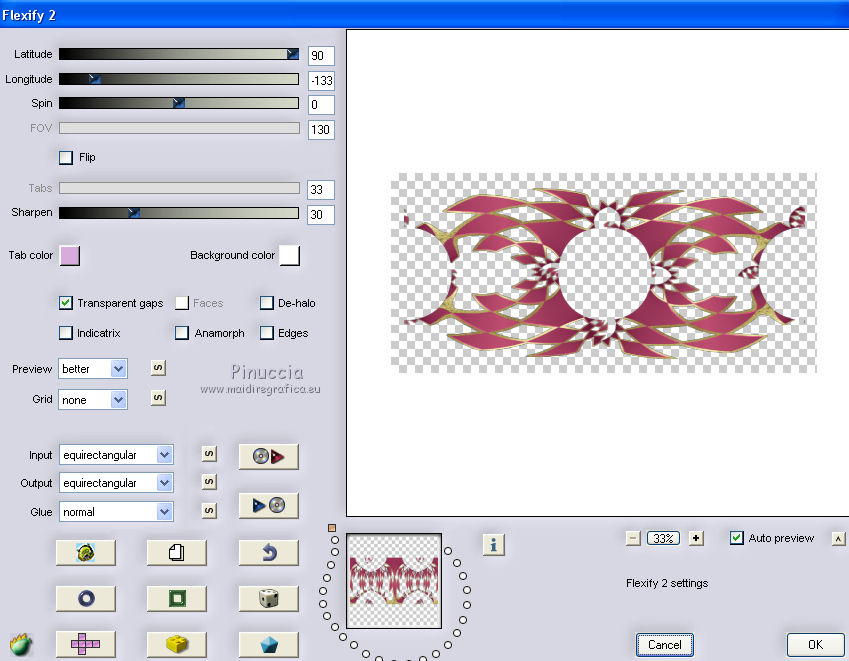Toggle the Faces checkbox
849x661 pixels.
click(181, 303)
